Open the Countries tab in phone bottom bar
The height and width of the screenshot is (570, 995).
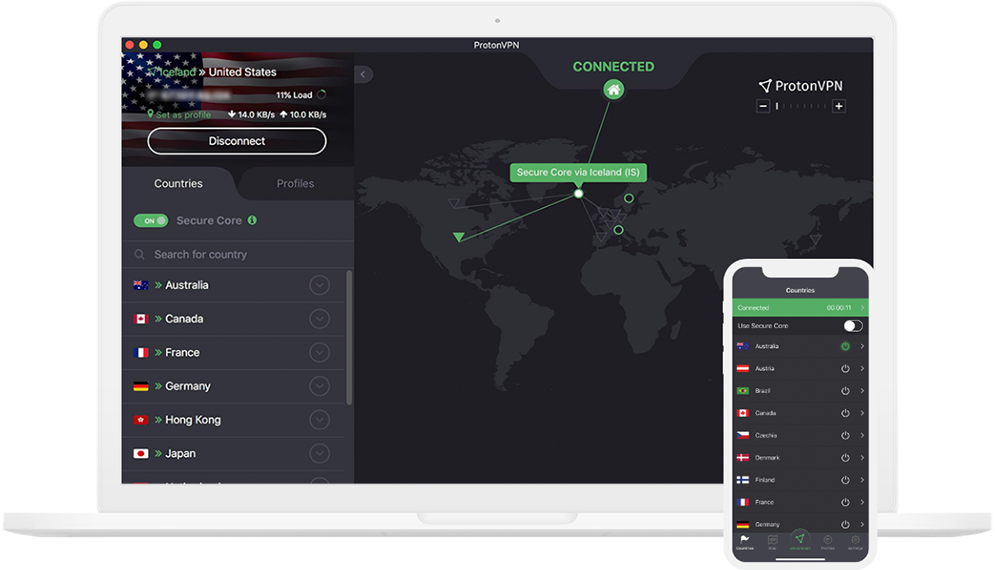click(745, 542)
